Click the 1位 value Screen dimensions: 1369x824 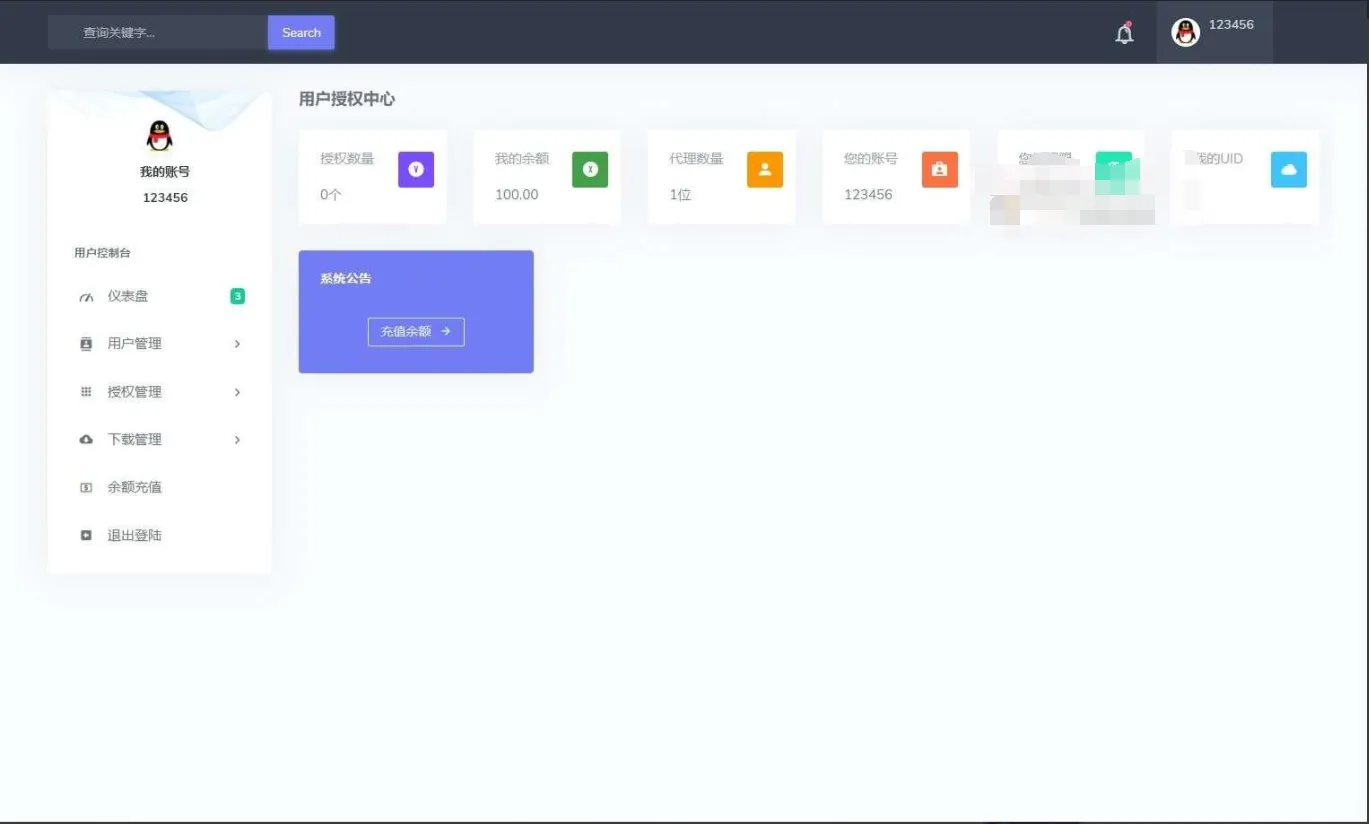[680, 195]
